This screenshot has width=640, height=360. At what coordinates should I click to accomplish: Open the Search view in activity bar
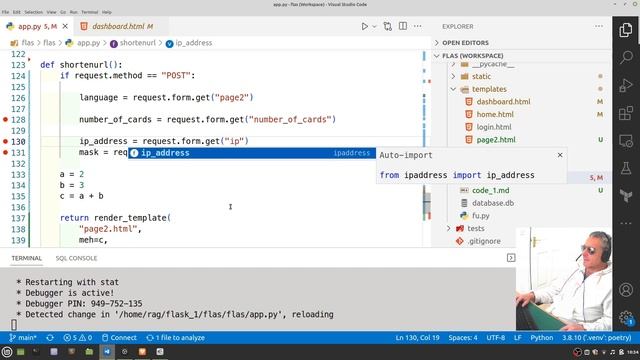[x=626, y=57]
